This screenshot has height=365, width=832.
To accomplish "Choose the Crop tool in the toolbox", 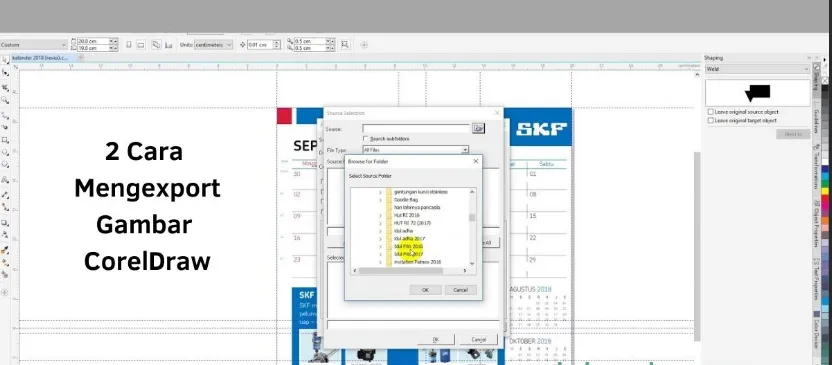I will (x=6, y=88).
